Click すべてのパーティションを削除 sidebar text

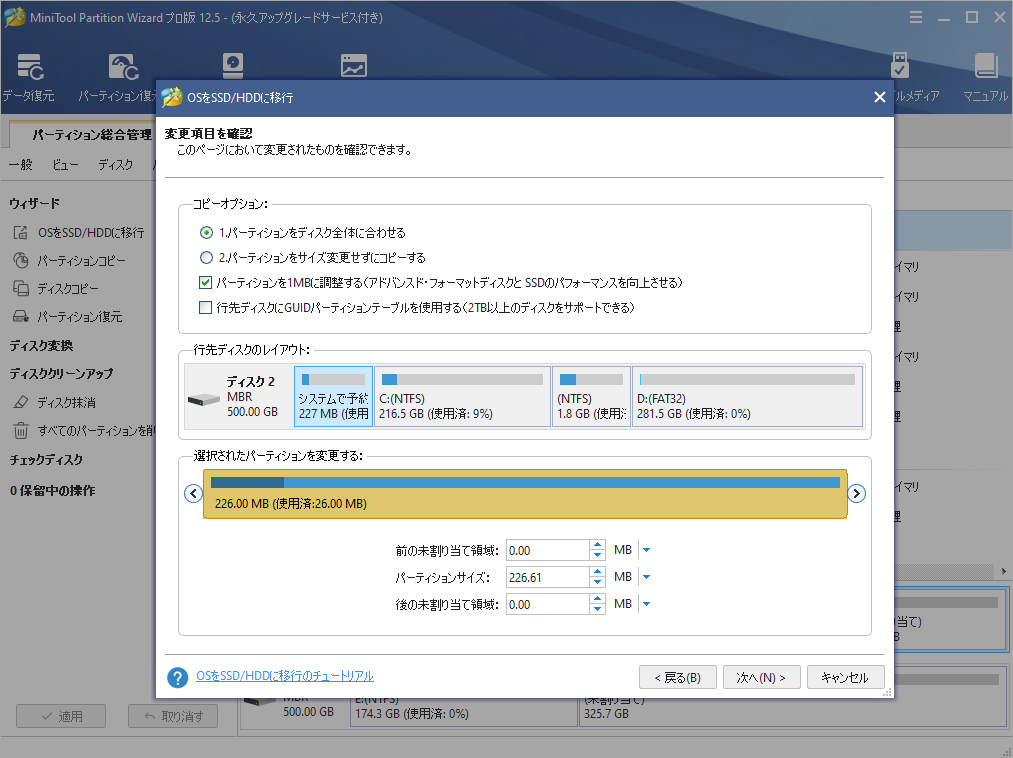coord(96,430)
